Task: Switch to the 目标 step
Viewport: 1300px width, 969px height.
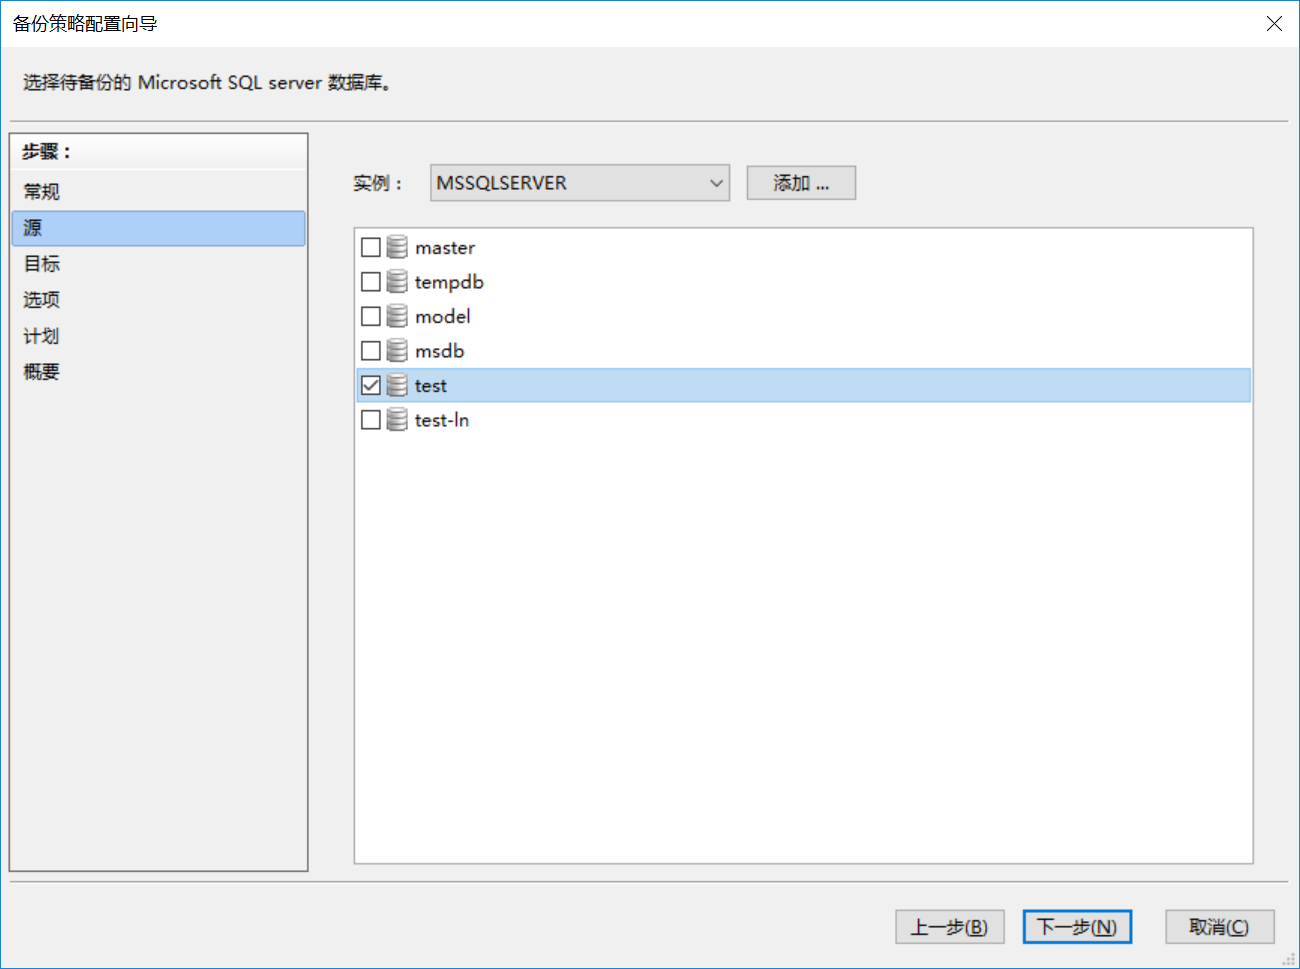Action: (x=42, y=264)
